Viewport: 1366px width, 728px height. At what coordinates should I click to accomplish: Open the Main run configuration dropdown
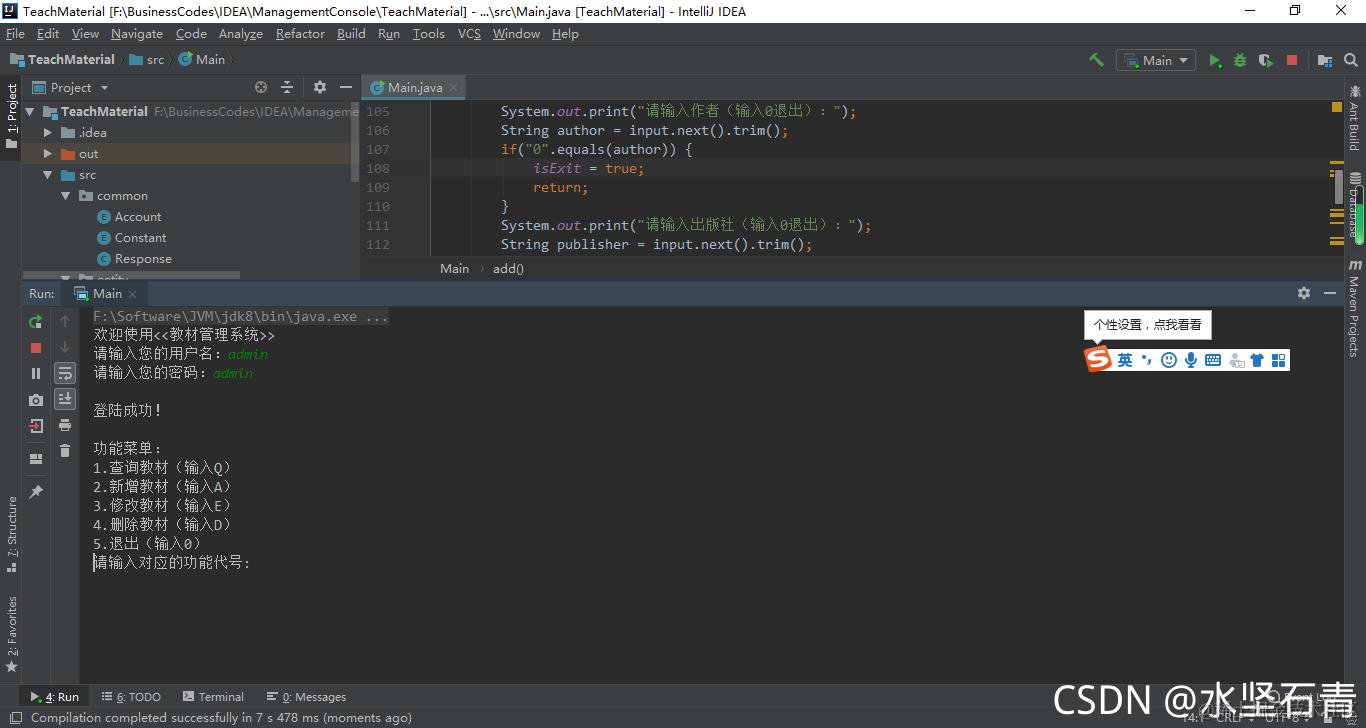pyautogui.click(x=1156, y=60)
